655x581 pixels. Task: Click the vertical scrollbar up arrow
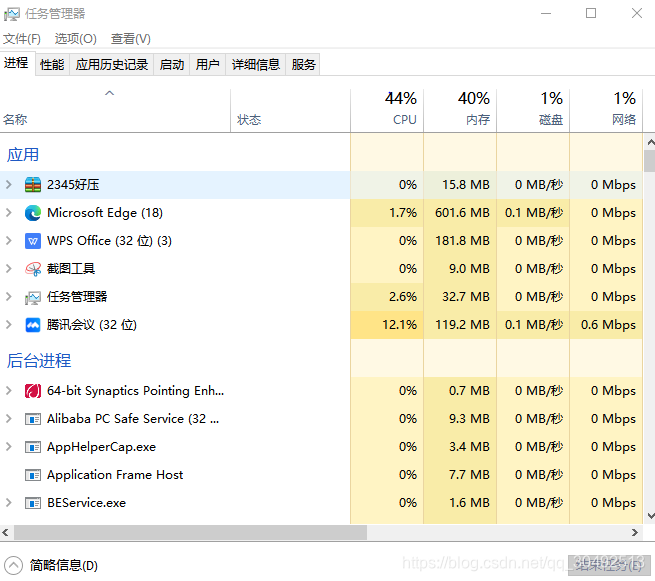click(650, 142)
